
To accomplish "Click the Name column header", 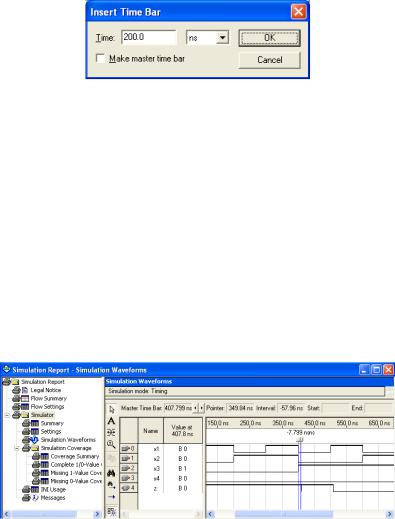I will (x=151, y=430).
